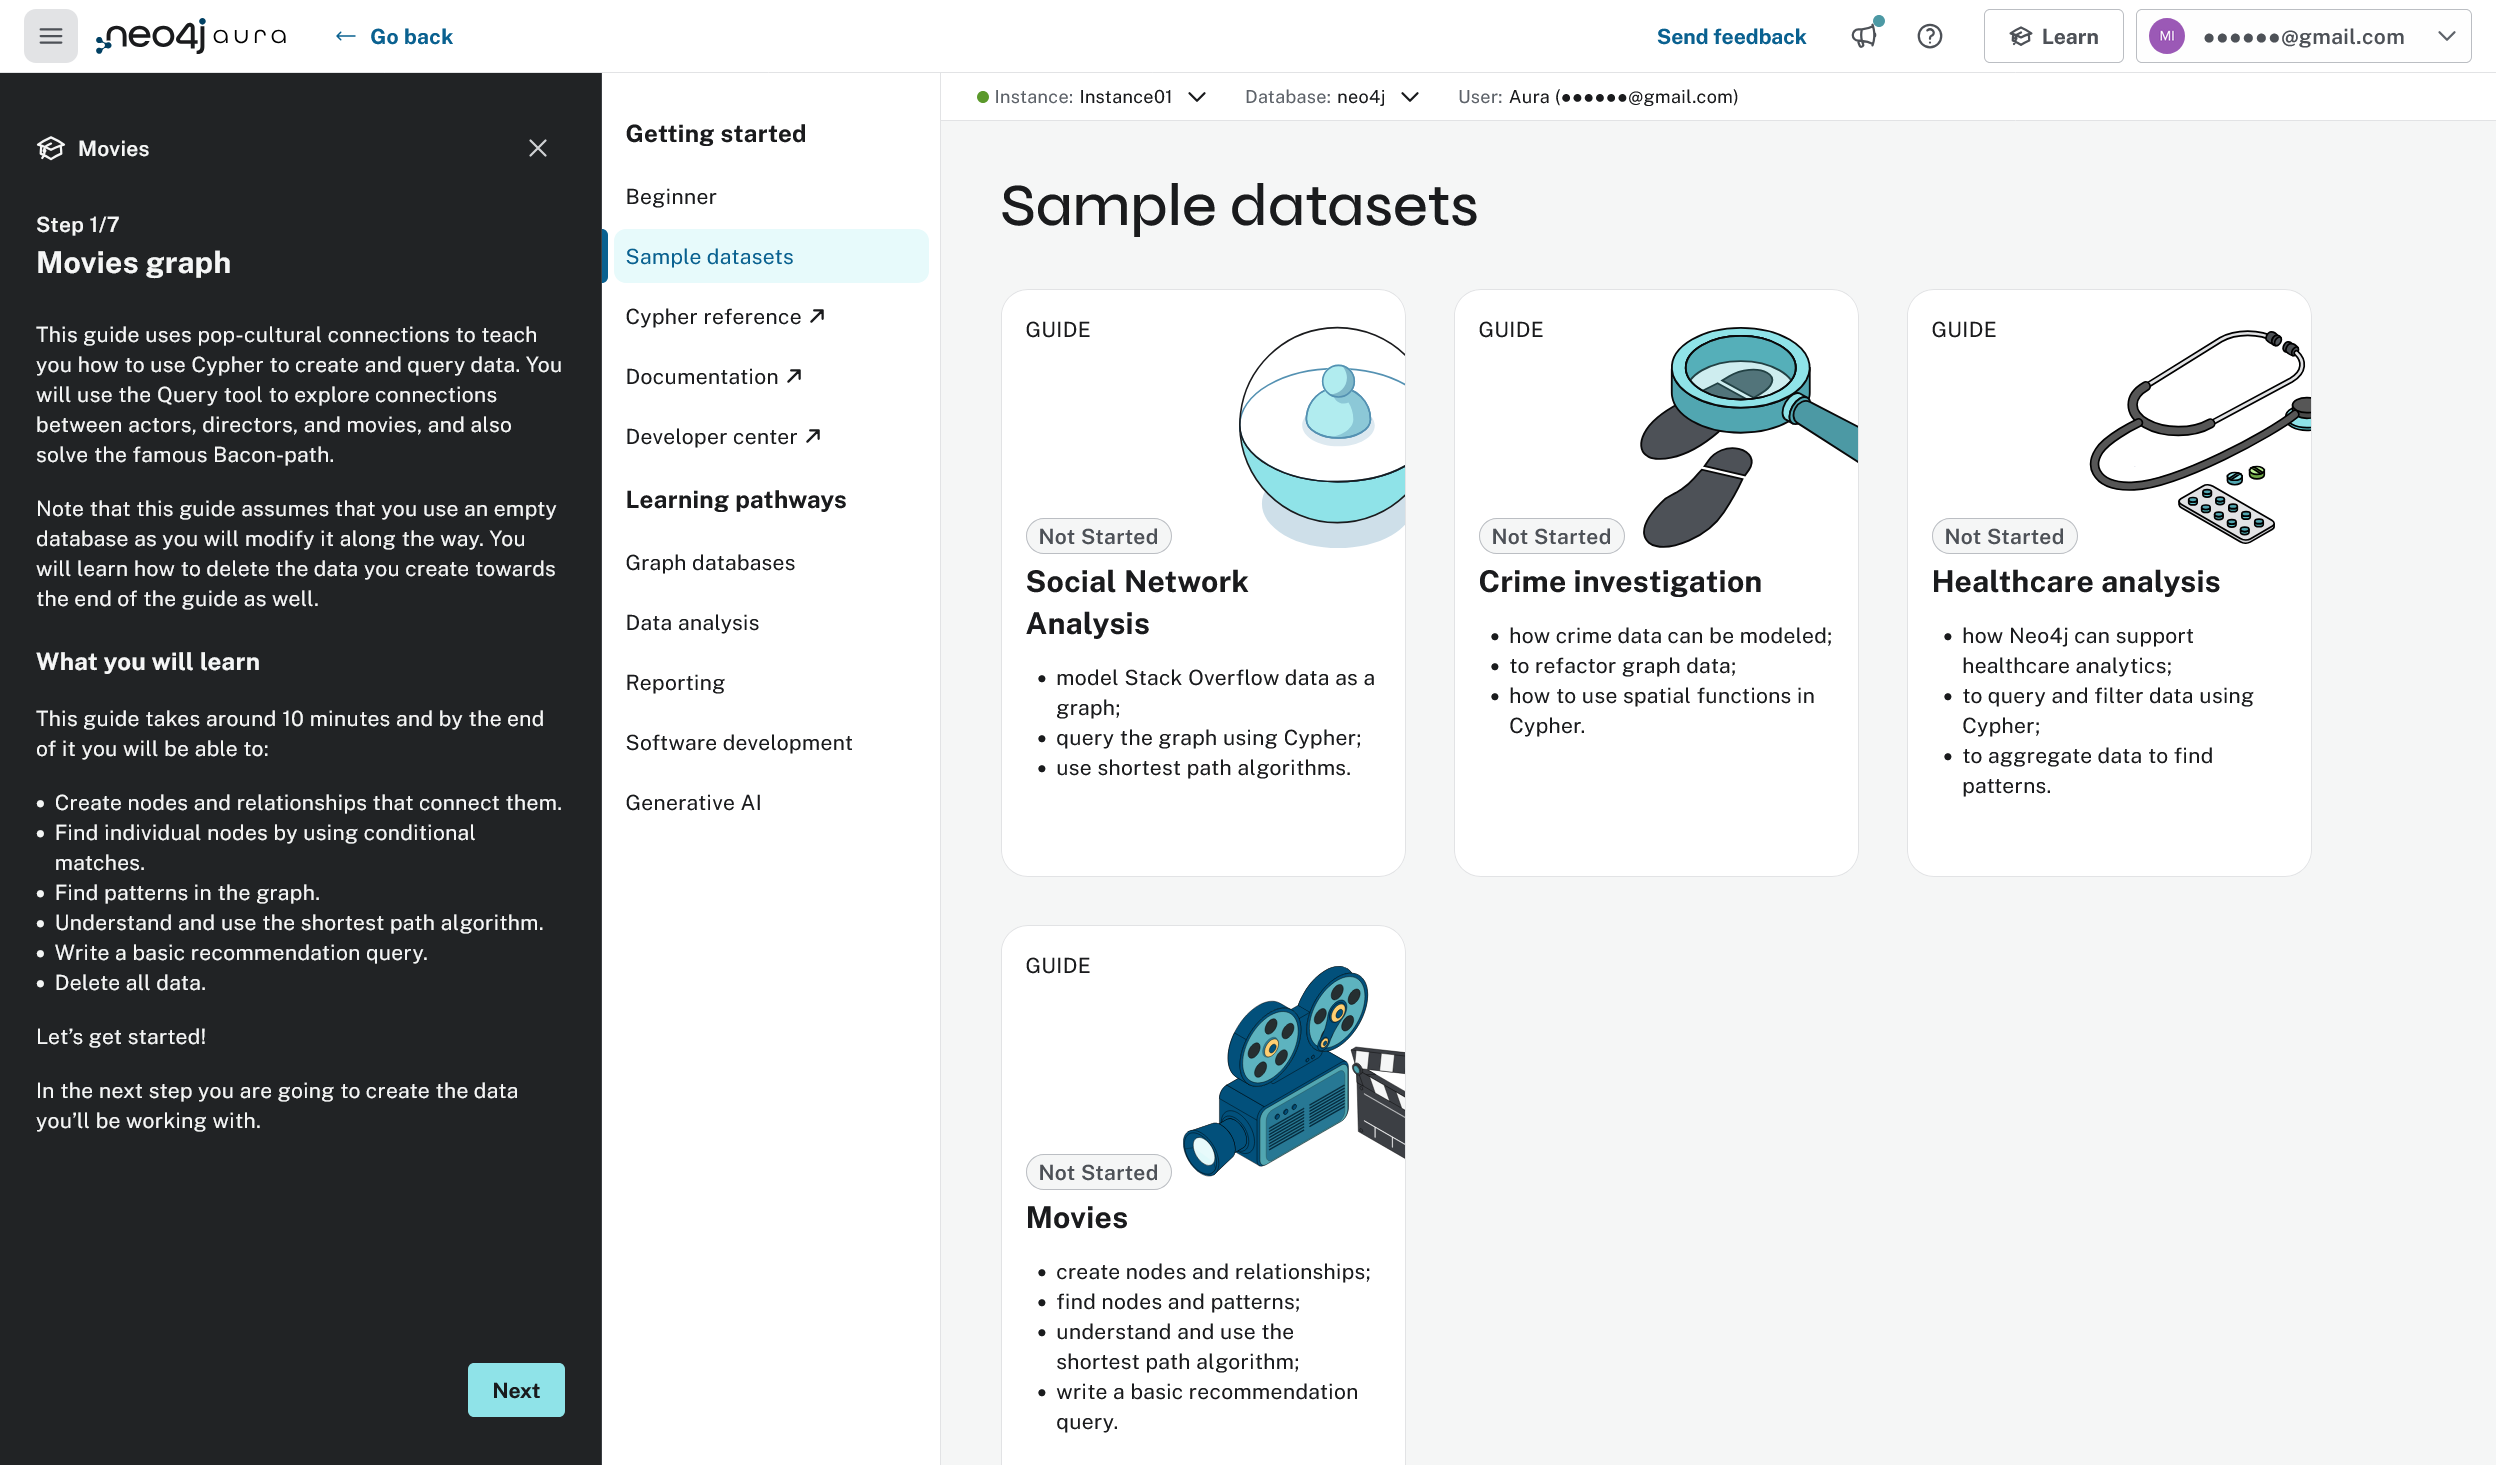Screen dimensions: 2496x1465
Task: Select Data analysis pathway
Action: tap(692, 623)
